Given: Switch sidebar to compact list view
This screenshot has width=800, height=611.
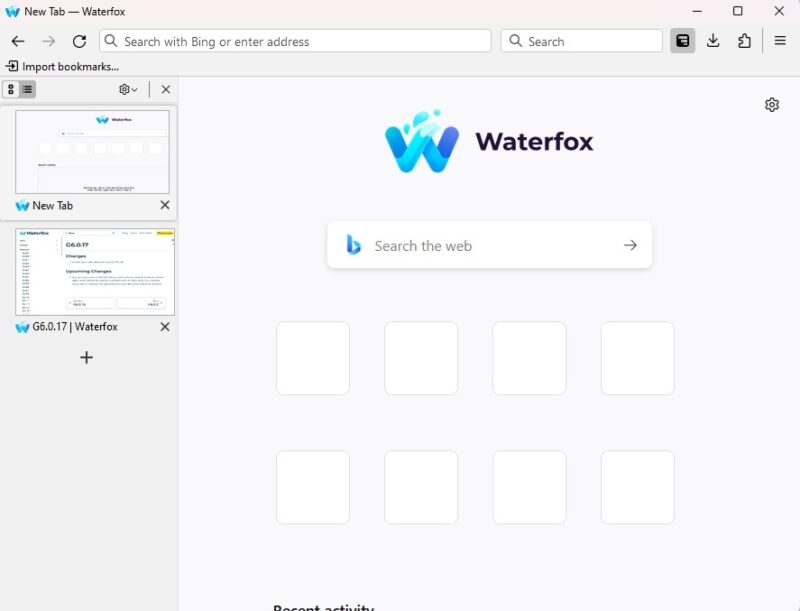Looking at the screenshot, I should pos(25,89).
